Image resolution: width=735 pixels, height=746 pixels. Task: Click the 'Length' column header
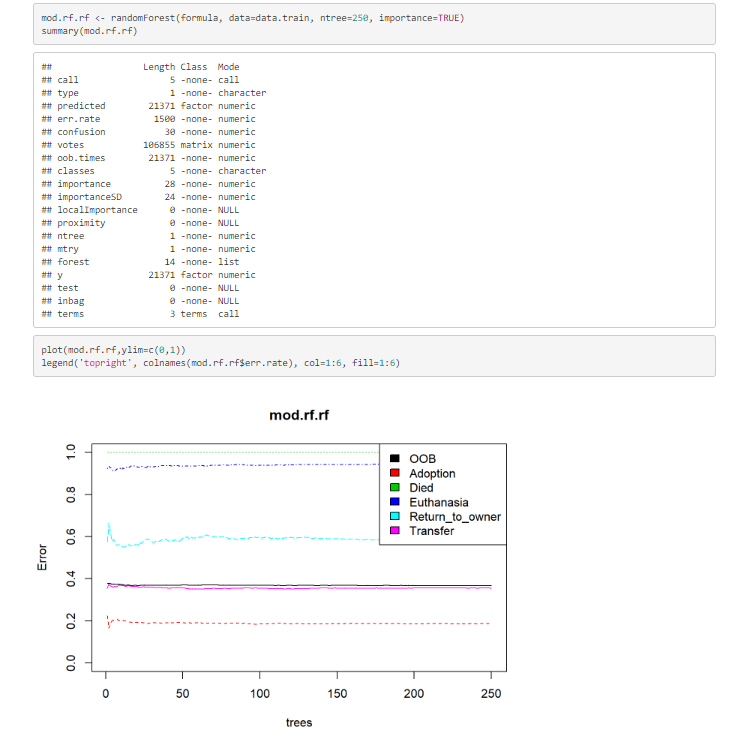click(159, 67)
